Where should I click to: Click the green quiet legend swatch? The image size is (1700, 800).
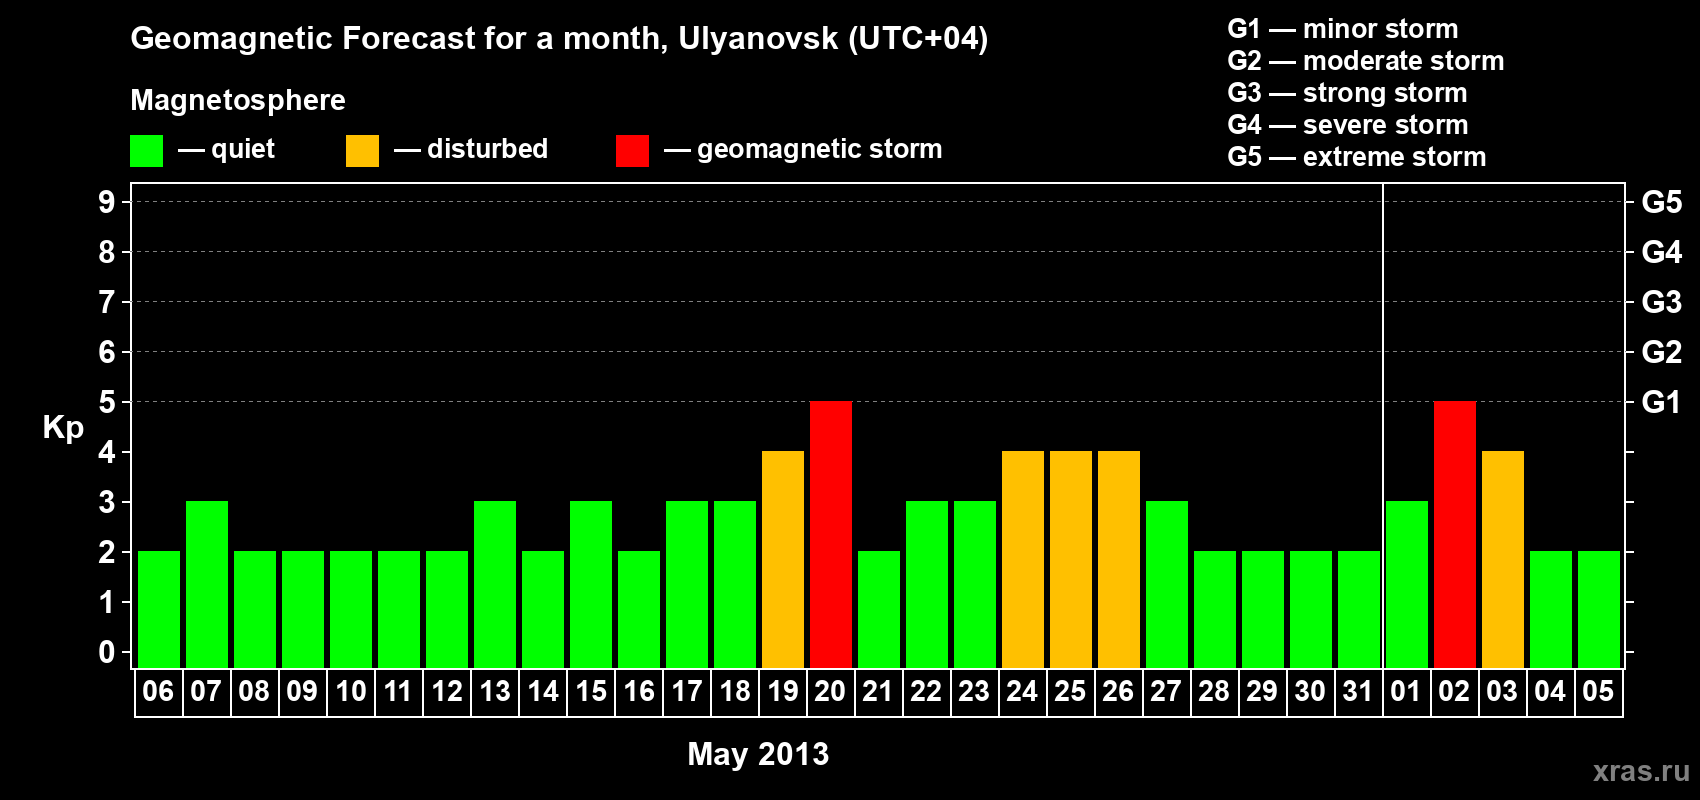coord(146,151)
